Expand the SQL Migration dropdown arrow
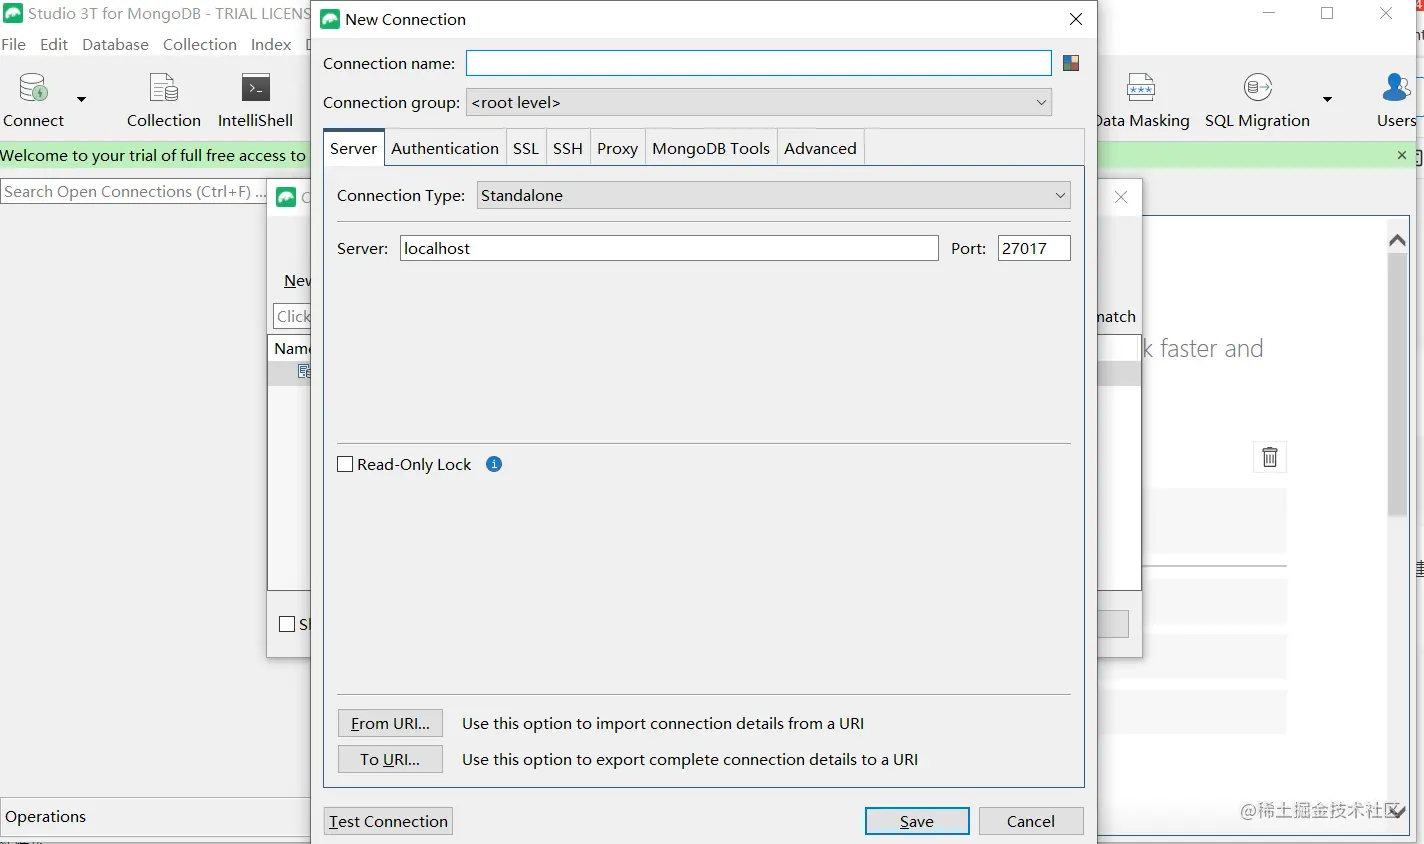 (1327, 100)
